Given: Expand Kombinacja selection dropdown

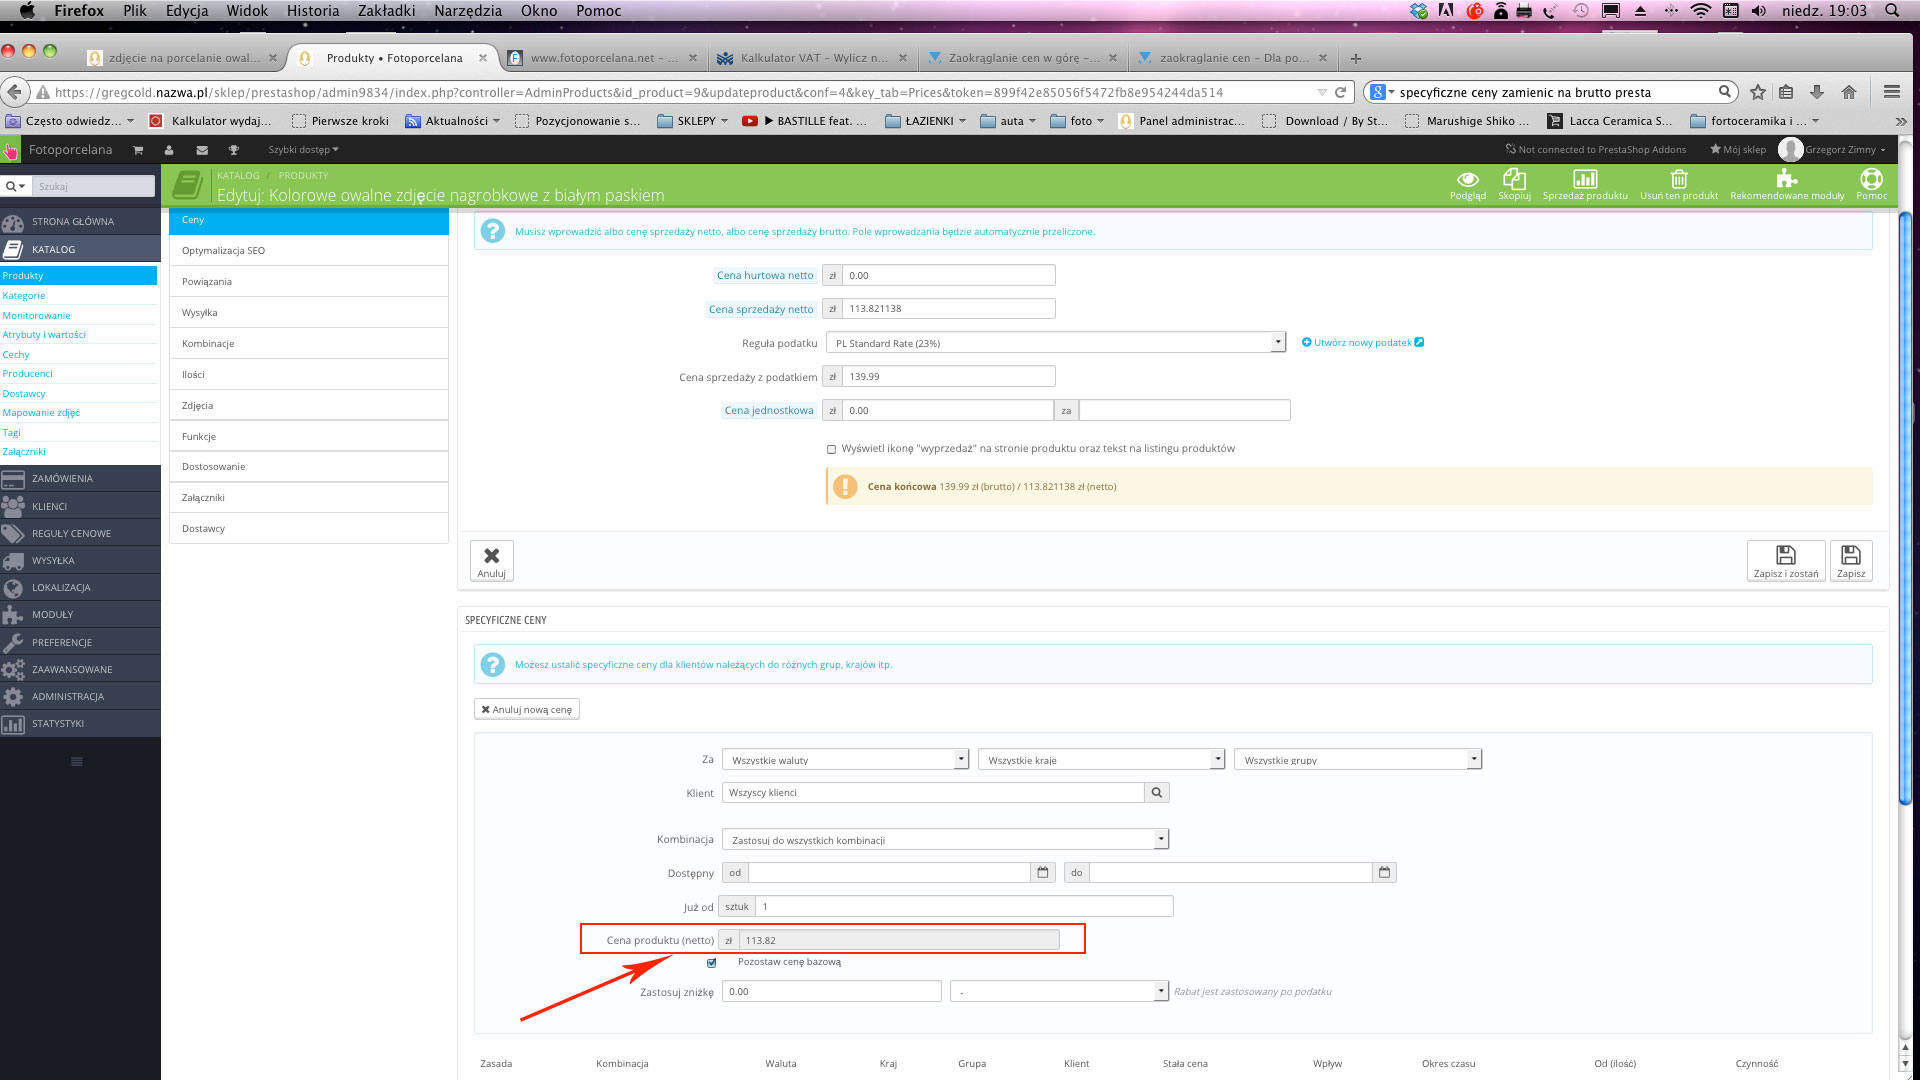Looking at the screenshot, I should pyautogui.click(x=944, y=840).
